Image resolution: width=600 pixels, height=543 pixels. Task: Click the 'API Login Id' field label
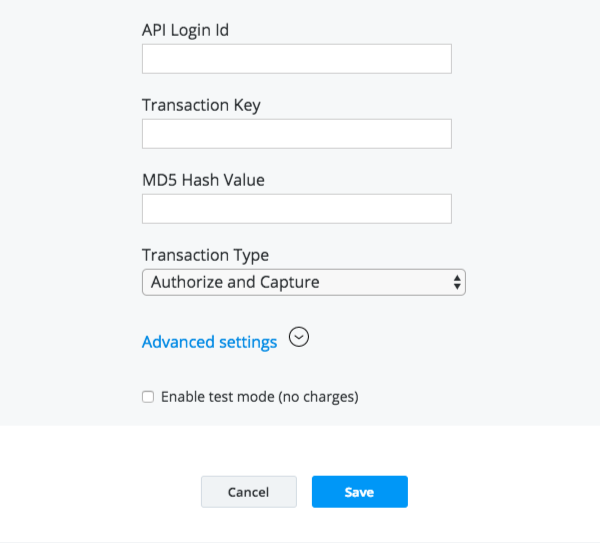[185, 30]
